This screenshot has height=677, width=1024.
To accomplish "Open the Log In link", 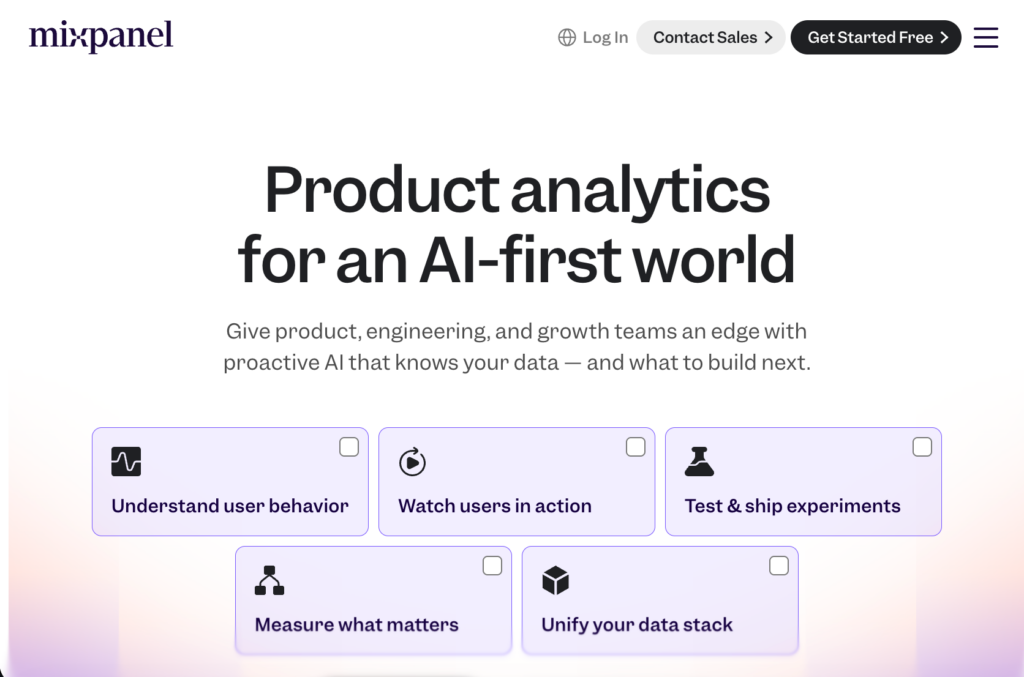I will coord(605,37).
